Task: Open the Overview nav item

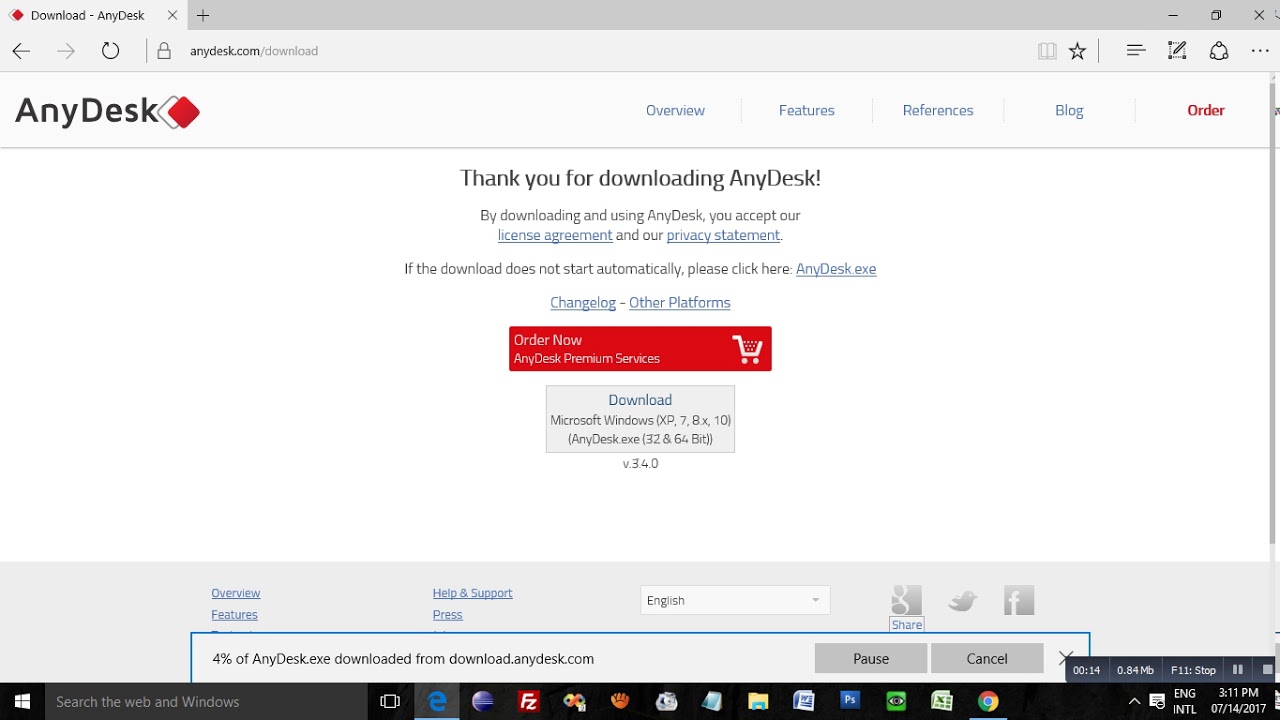Action: [675, 111]
